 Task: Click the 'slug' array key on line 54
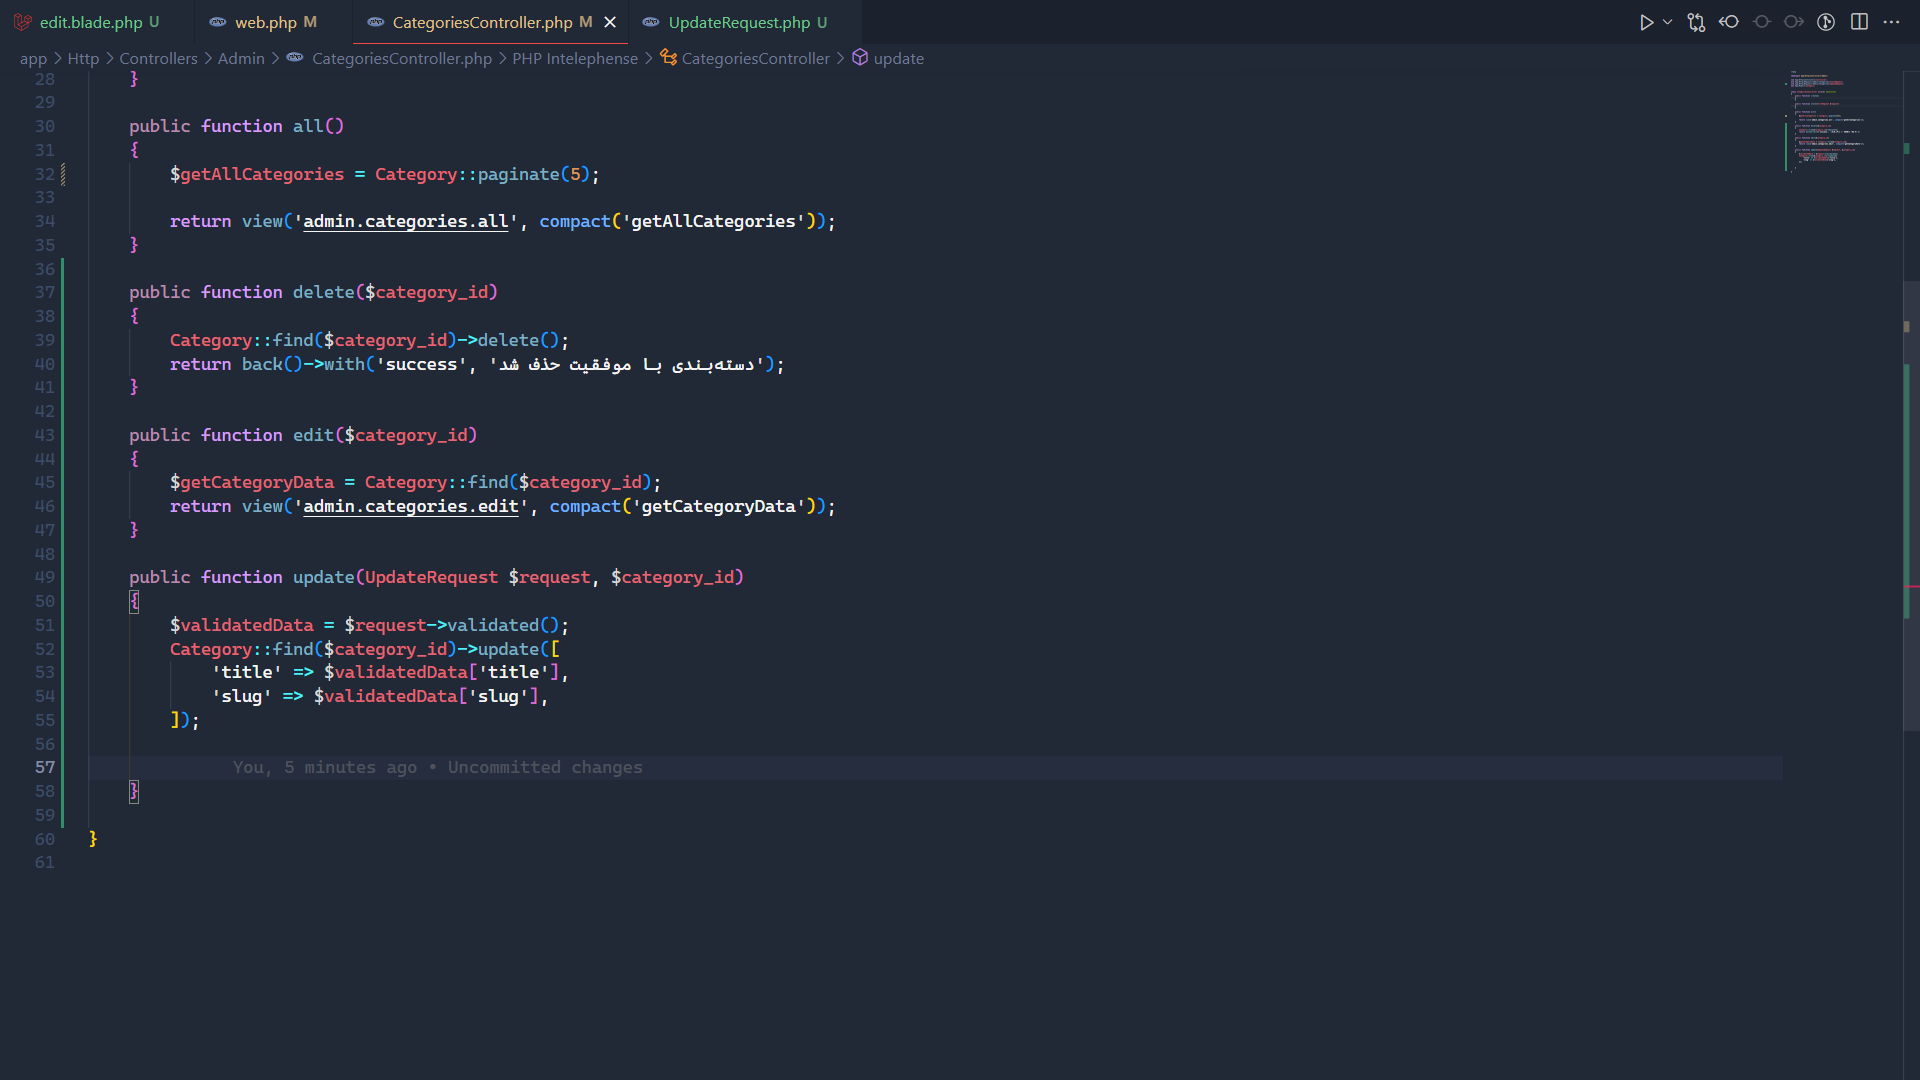tap(241, 696)
